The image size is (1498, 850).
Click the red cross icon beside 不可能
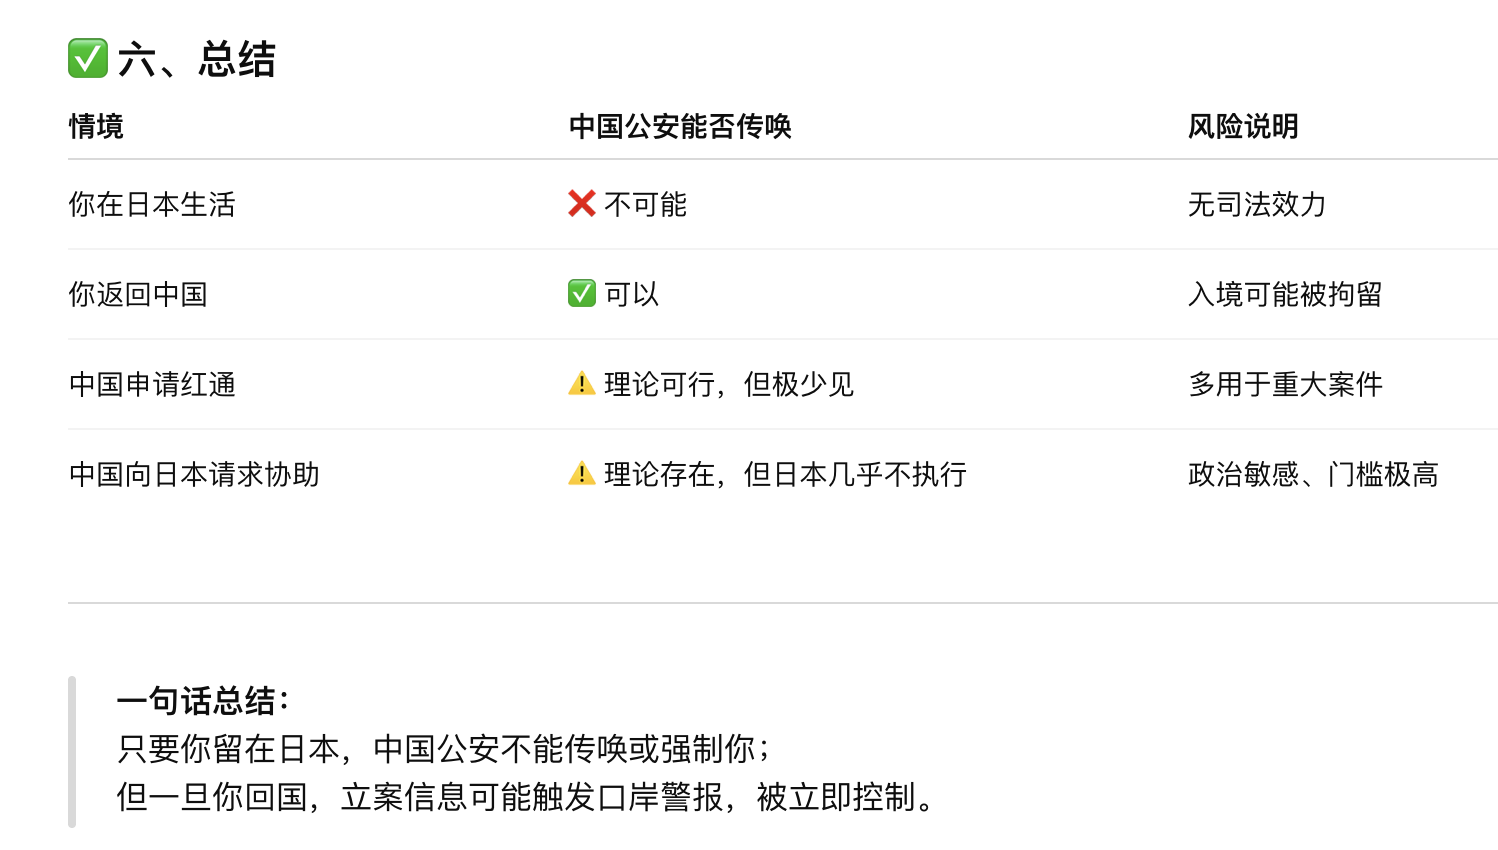pyautogui.click(x=582, y=204)
